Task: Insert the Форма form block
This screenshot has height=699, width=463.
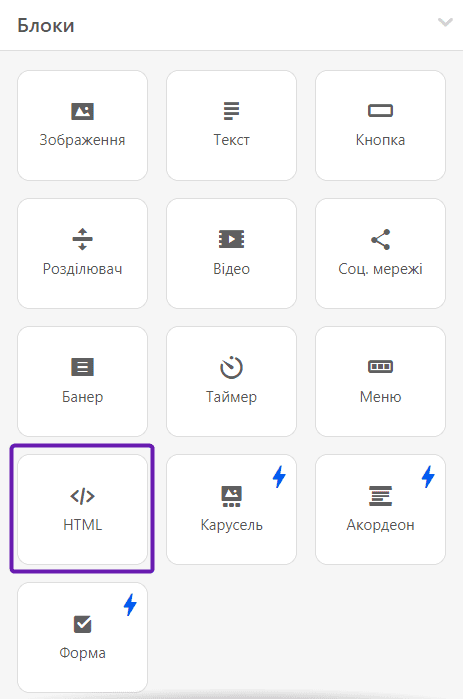Action: [x=82, y=637]
